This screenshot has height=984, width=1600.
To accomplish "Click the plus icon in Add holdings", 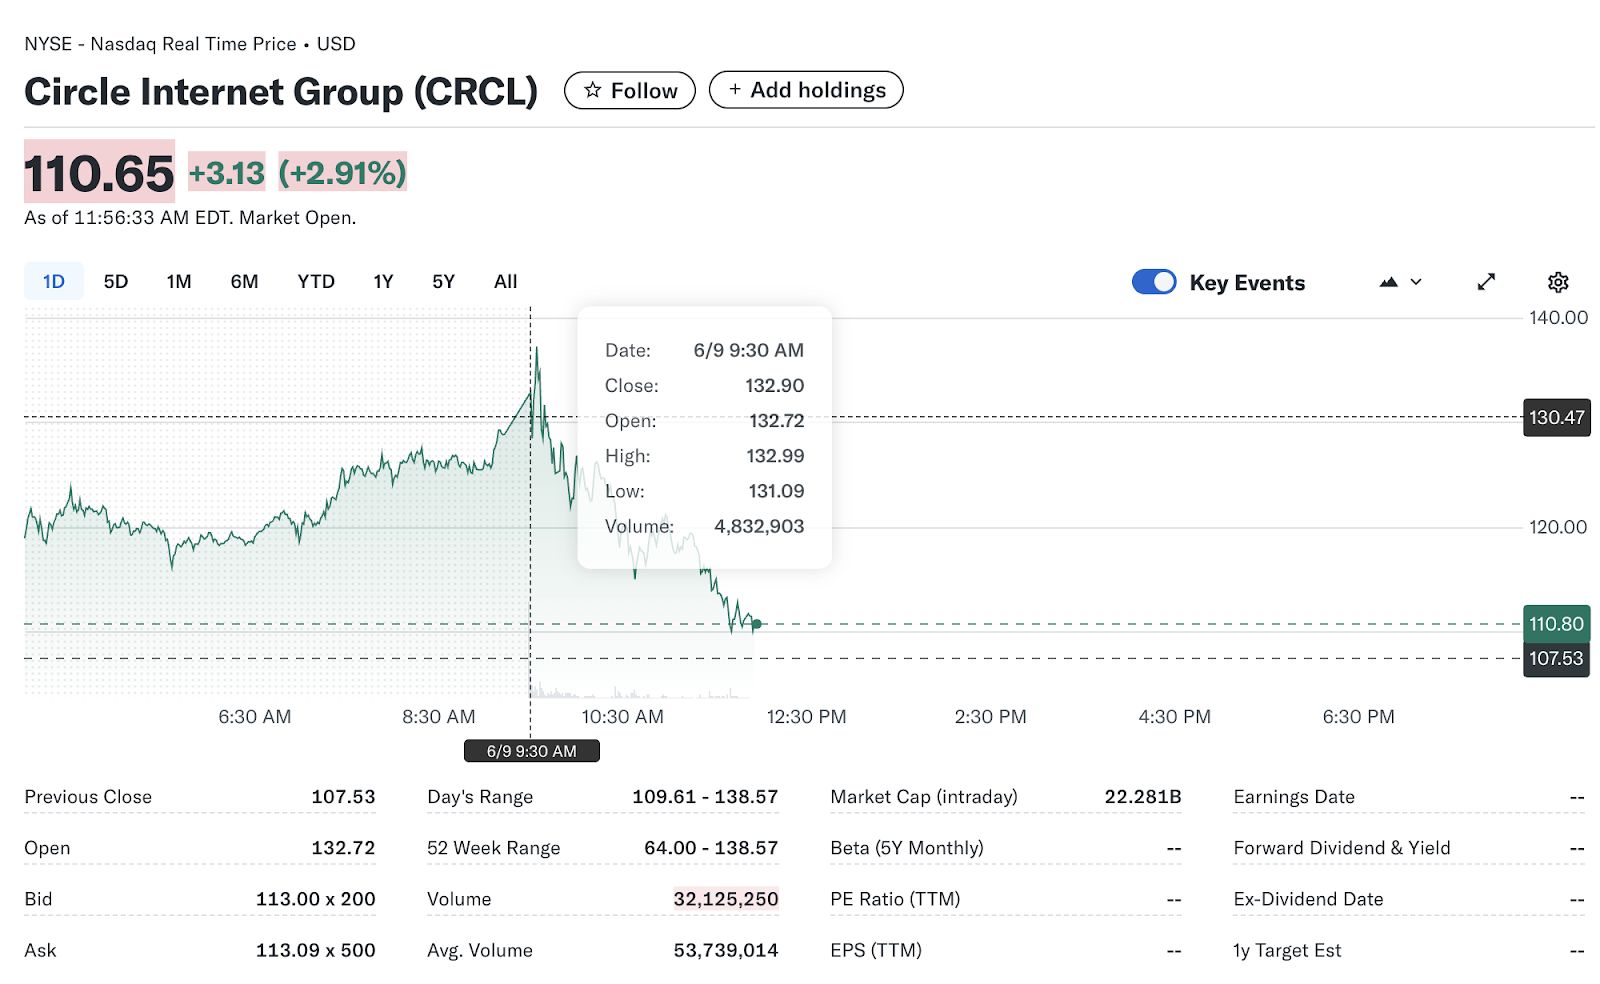I will tap(735, 89).
